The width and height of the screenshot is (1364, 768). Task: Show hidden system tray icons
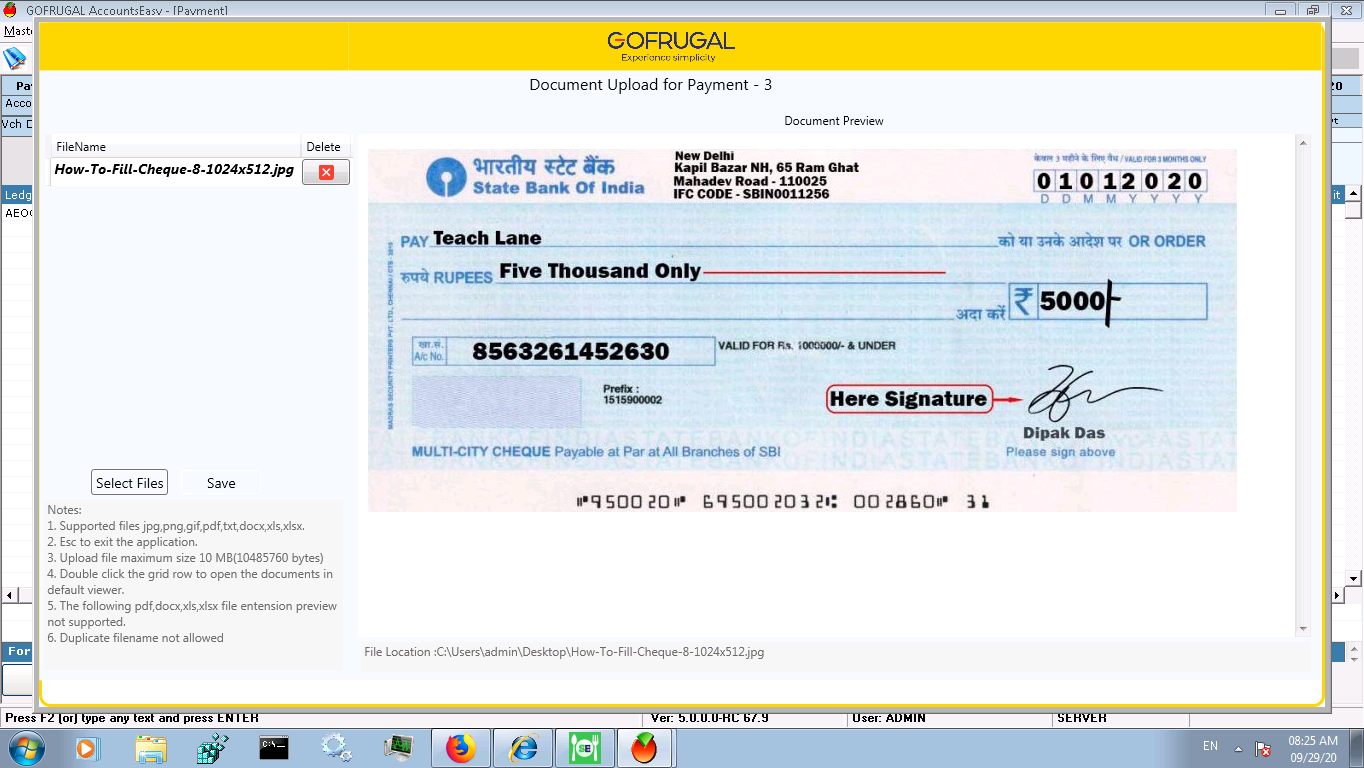1238,748
